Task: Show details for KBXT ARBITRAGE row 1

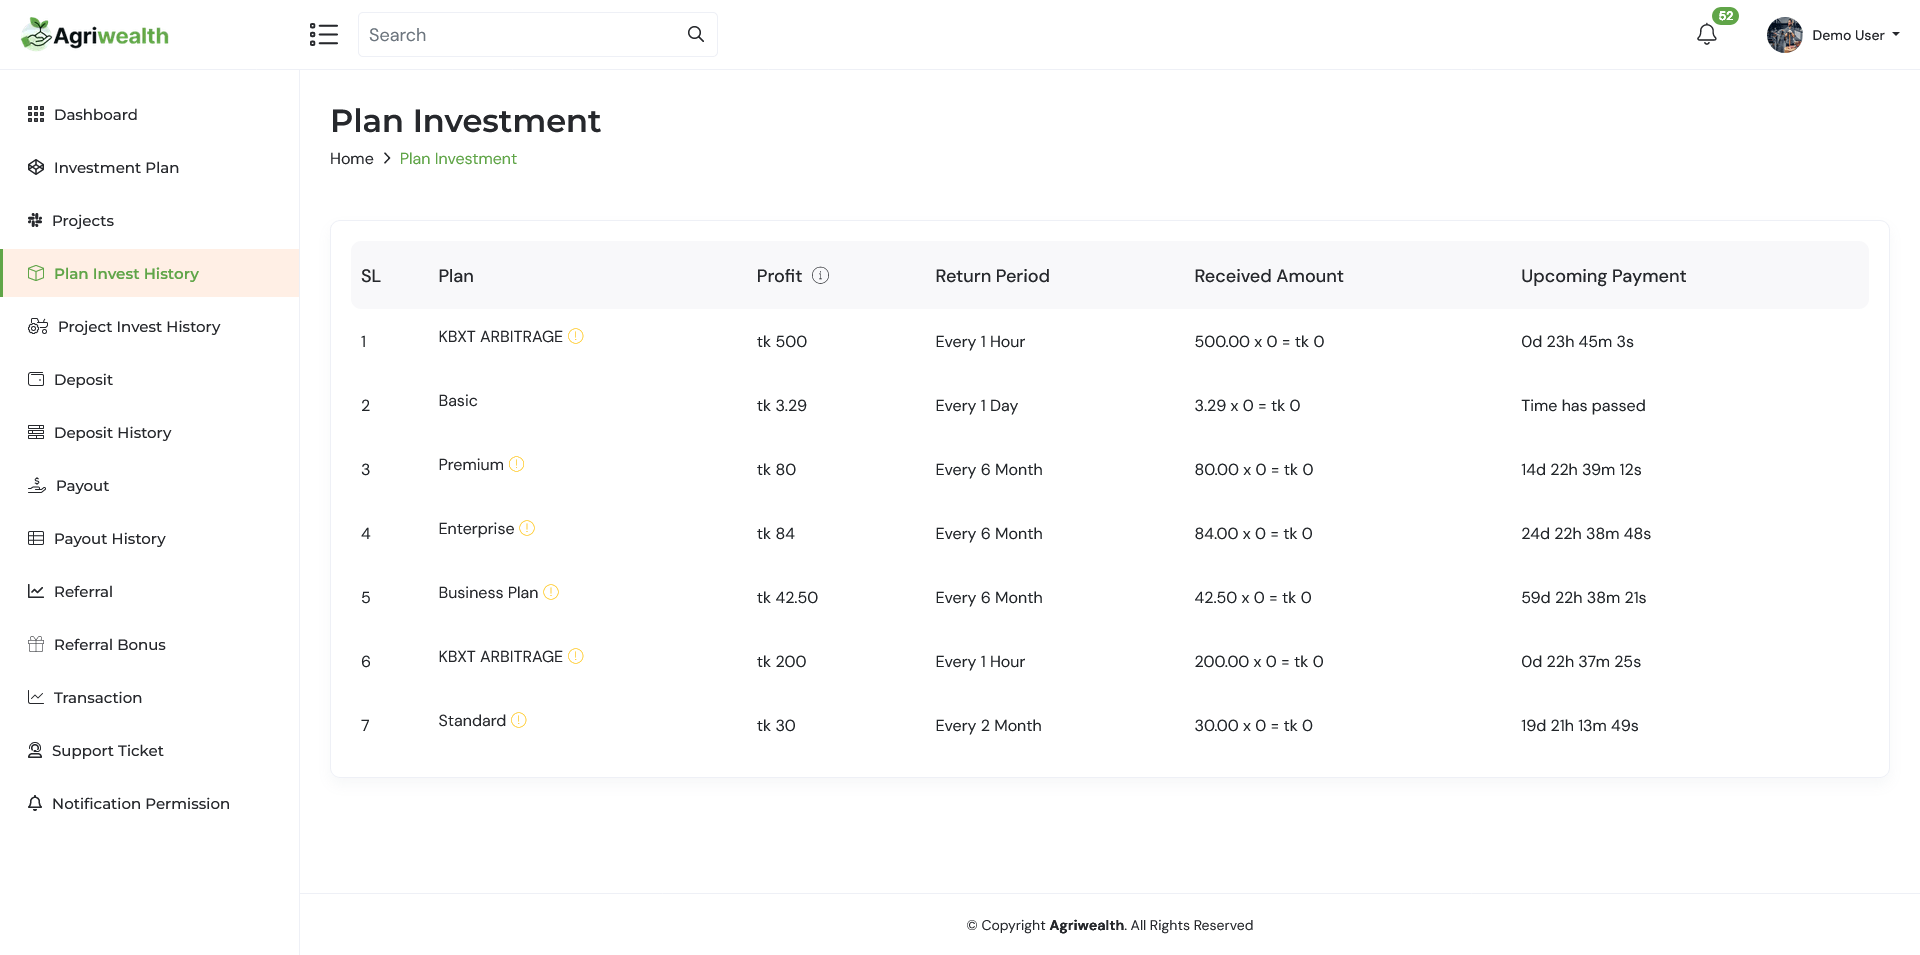Action: coord(576,336)
